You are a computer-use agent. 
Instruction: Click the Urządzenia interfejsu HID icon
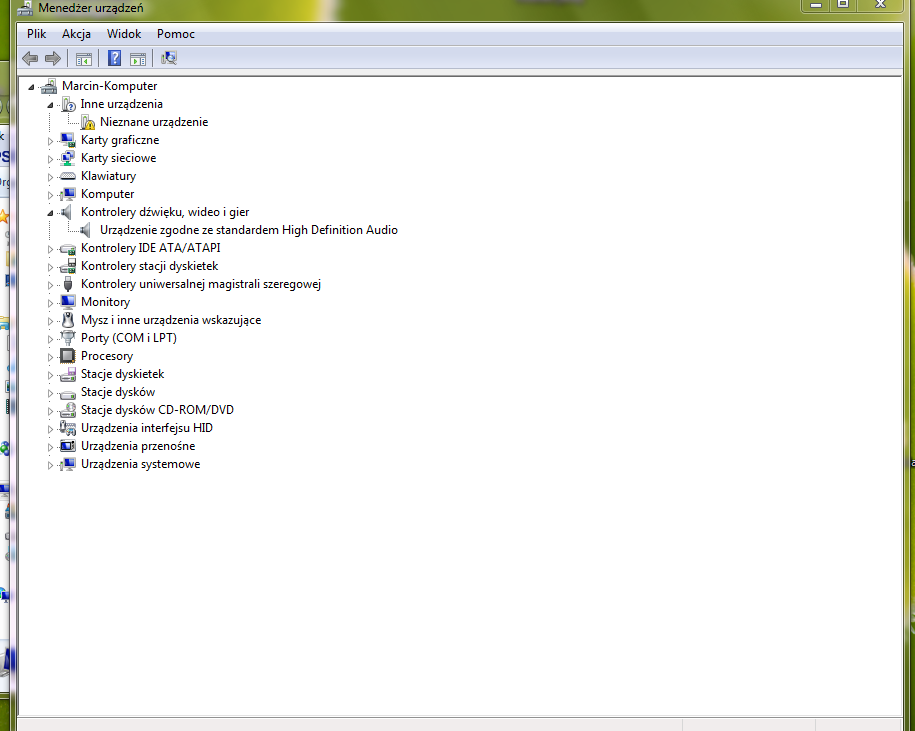(68, 428)
